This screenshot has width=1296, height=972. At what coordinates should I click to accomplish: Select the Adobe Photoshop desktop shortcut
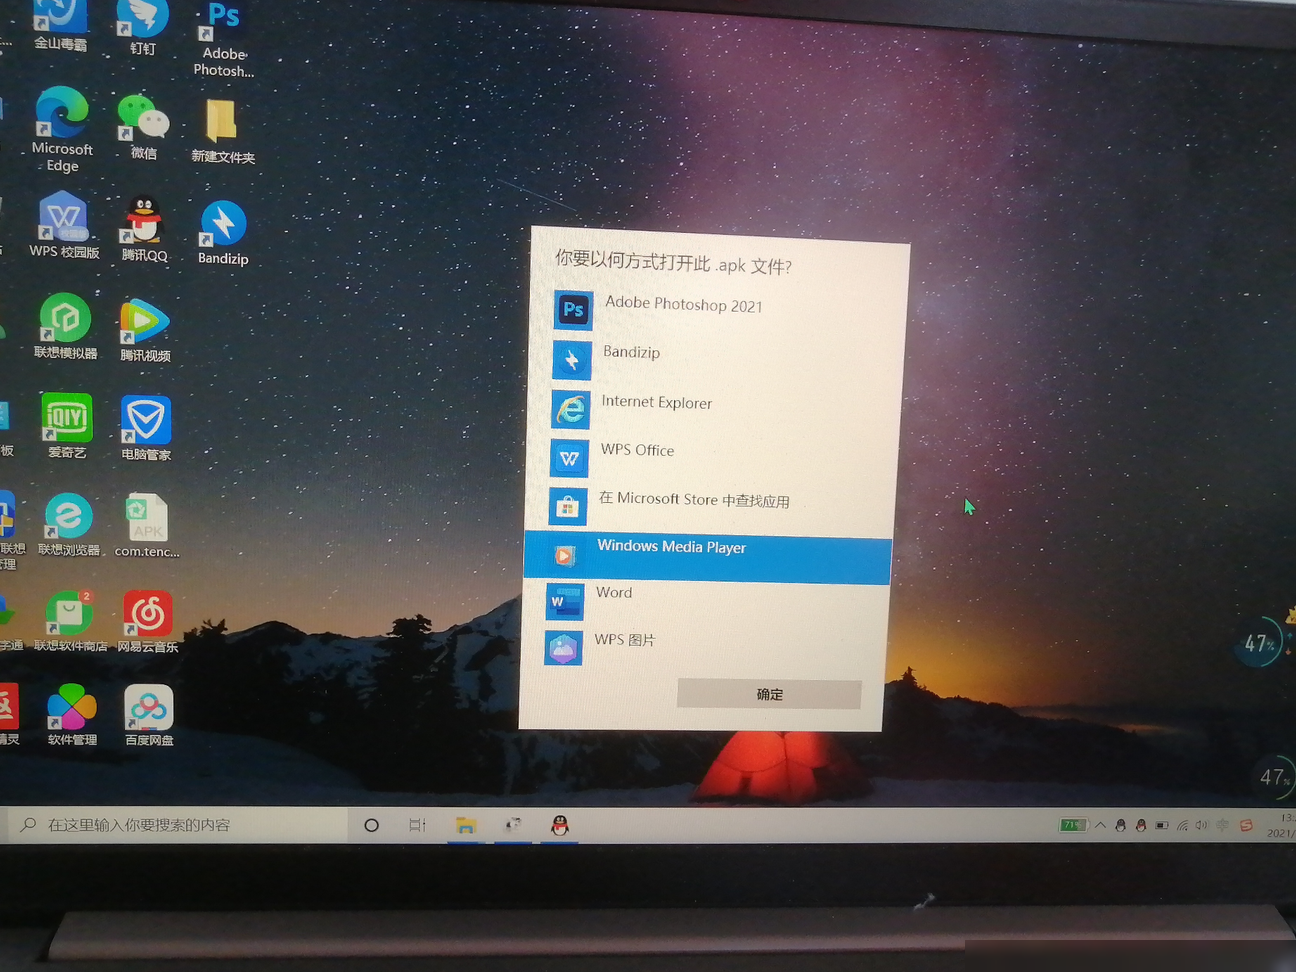(x=224, y=38)
